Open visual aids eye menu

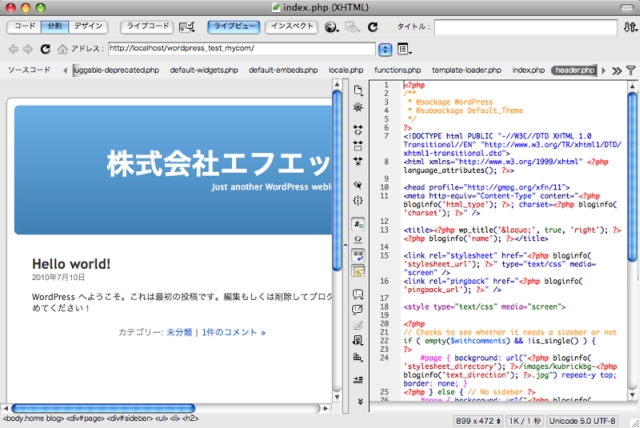click(x=352, y=27)
